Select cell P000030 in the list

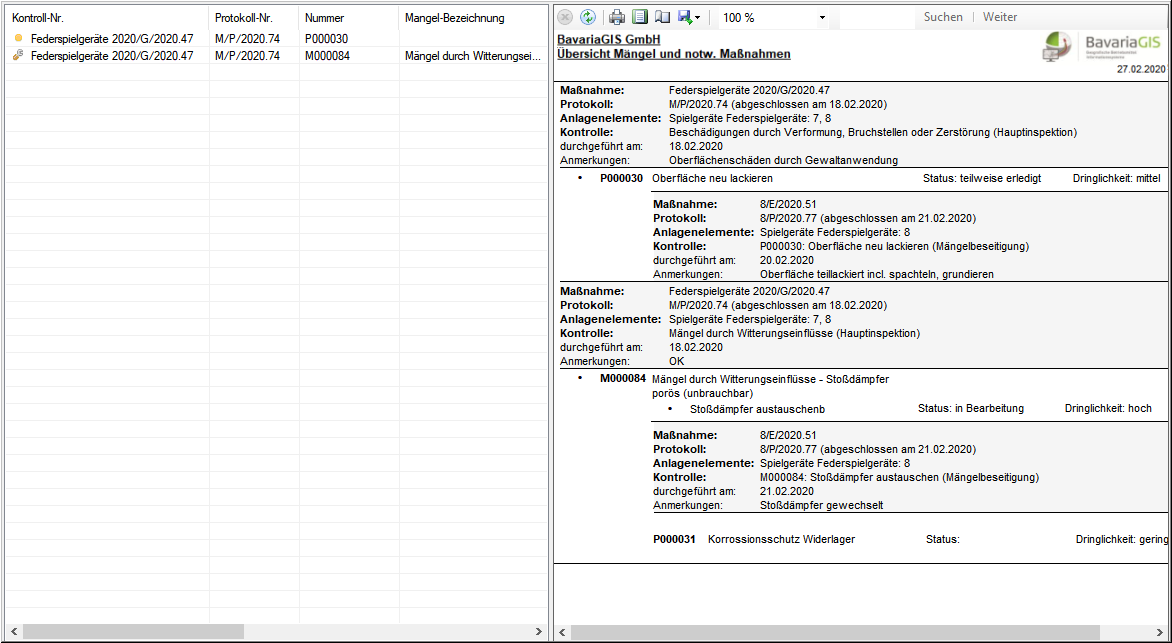327,38
